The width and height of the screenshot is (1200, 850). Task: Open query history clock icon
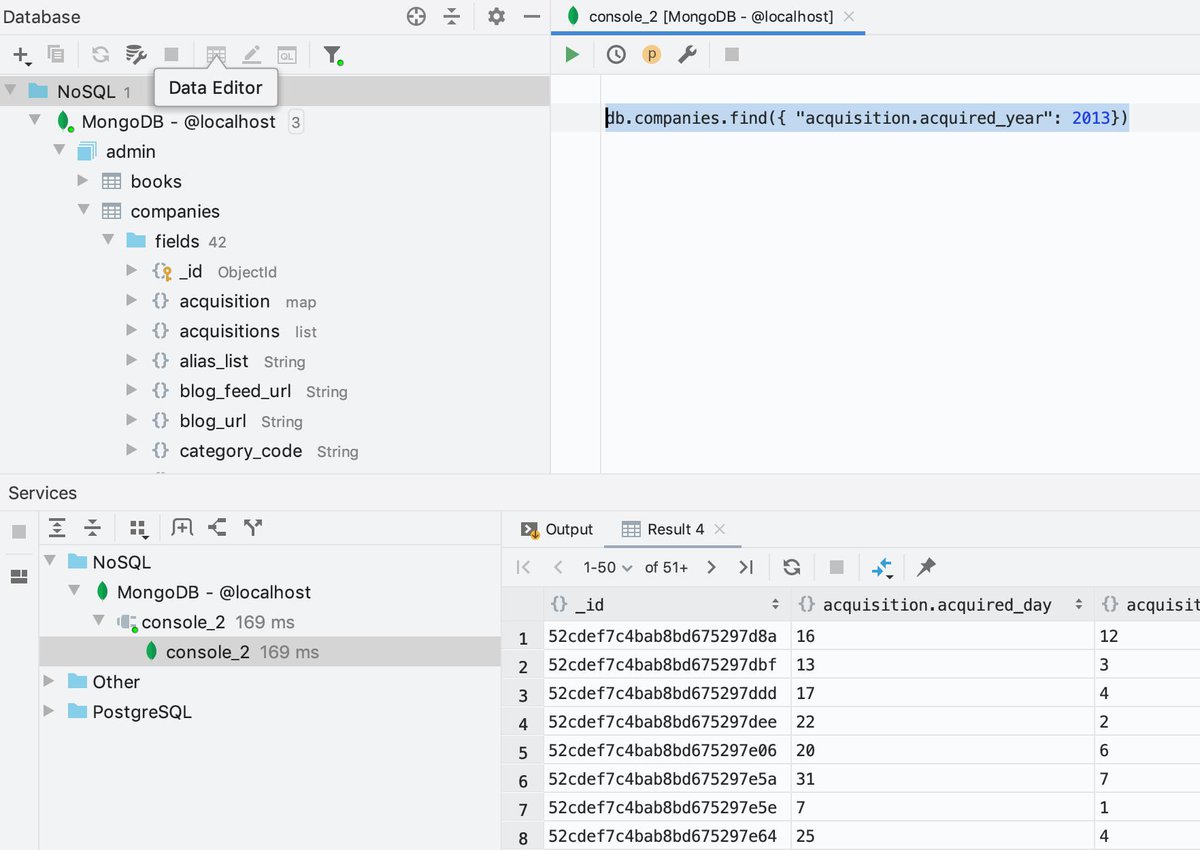coord(616,54)
